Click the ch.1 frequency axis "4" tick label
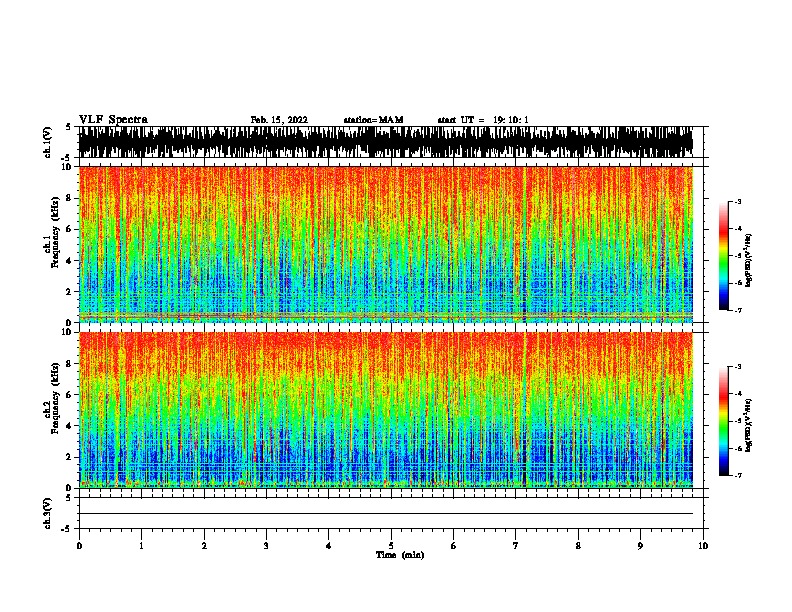Image resolution: width=792 pixels, height=612 pixels. point(69,261)
